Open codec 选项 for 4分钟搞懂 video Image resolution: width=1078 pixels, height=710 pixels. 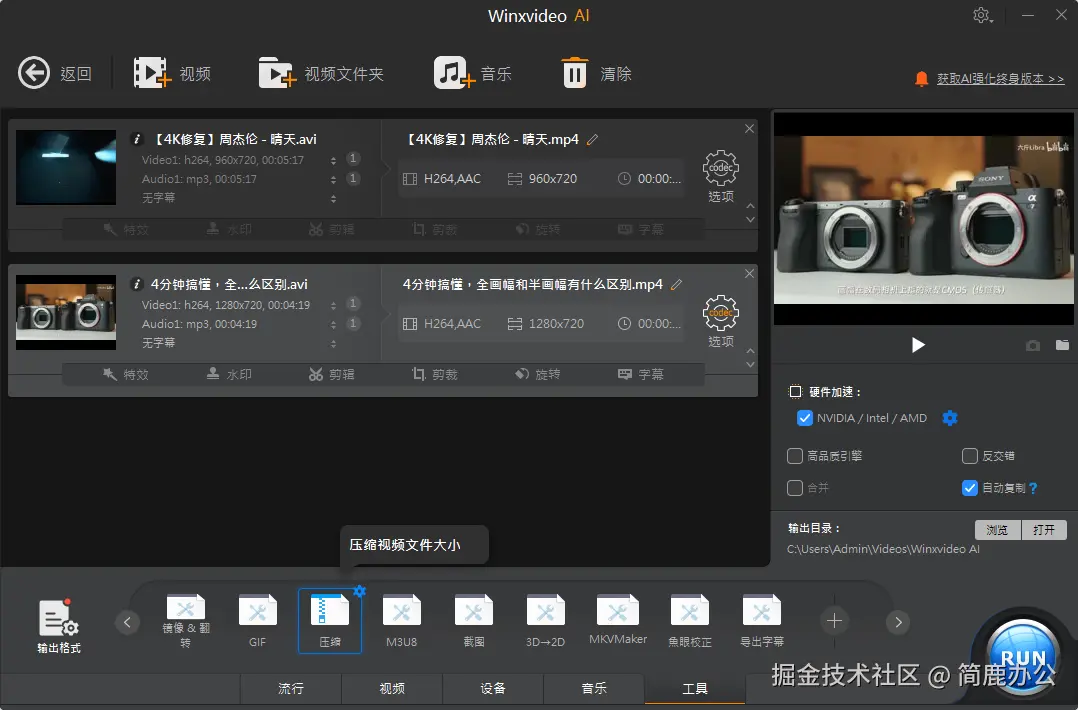[720, 321]
